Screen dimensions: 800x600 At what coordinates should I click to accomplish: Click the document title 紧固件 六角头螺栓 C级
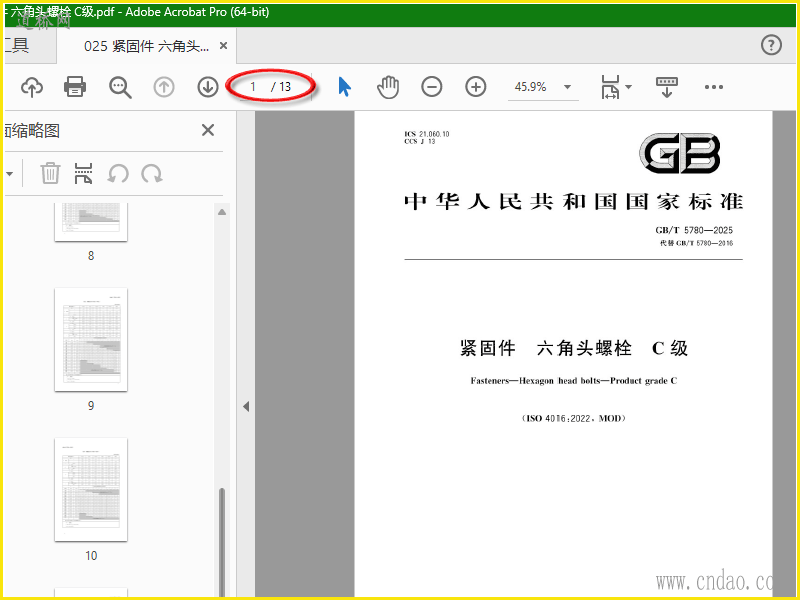[573, 348]
